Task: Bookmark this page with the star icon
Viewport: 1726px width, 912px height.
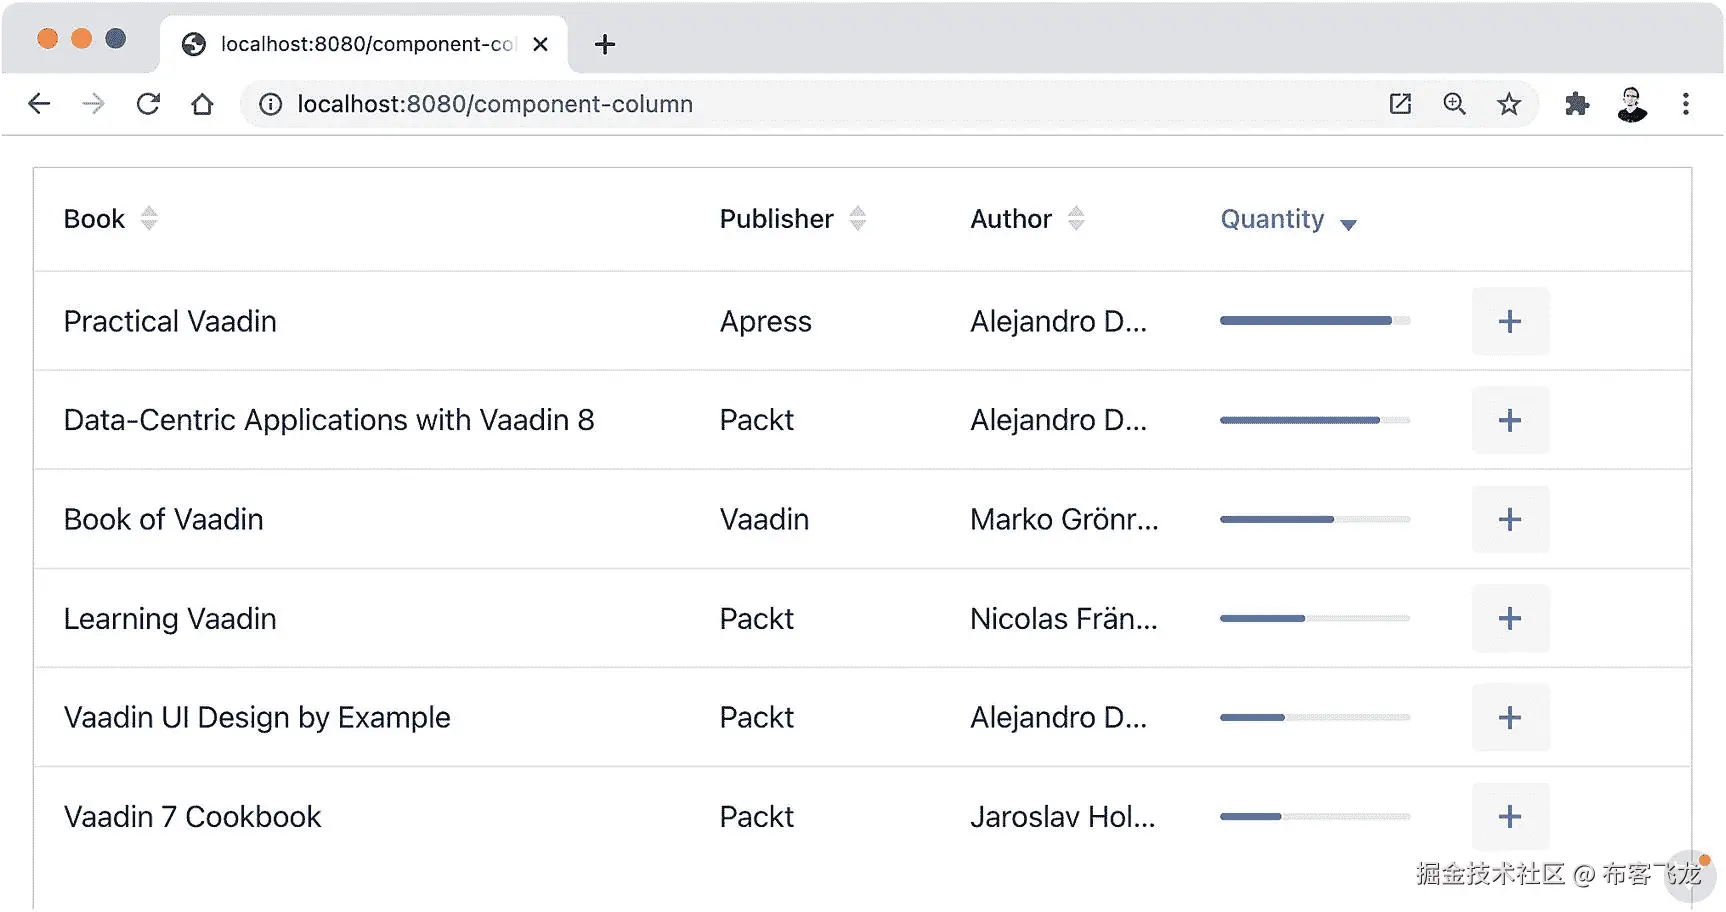Action: coord(1508,104)
